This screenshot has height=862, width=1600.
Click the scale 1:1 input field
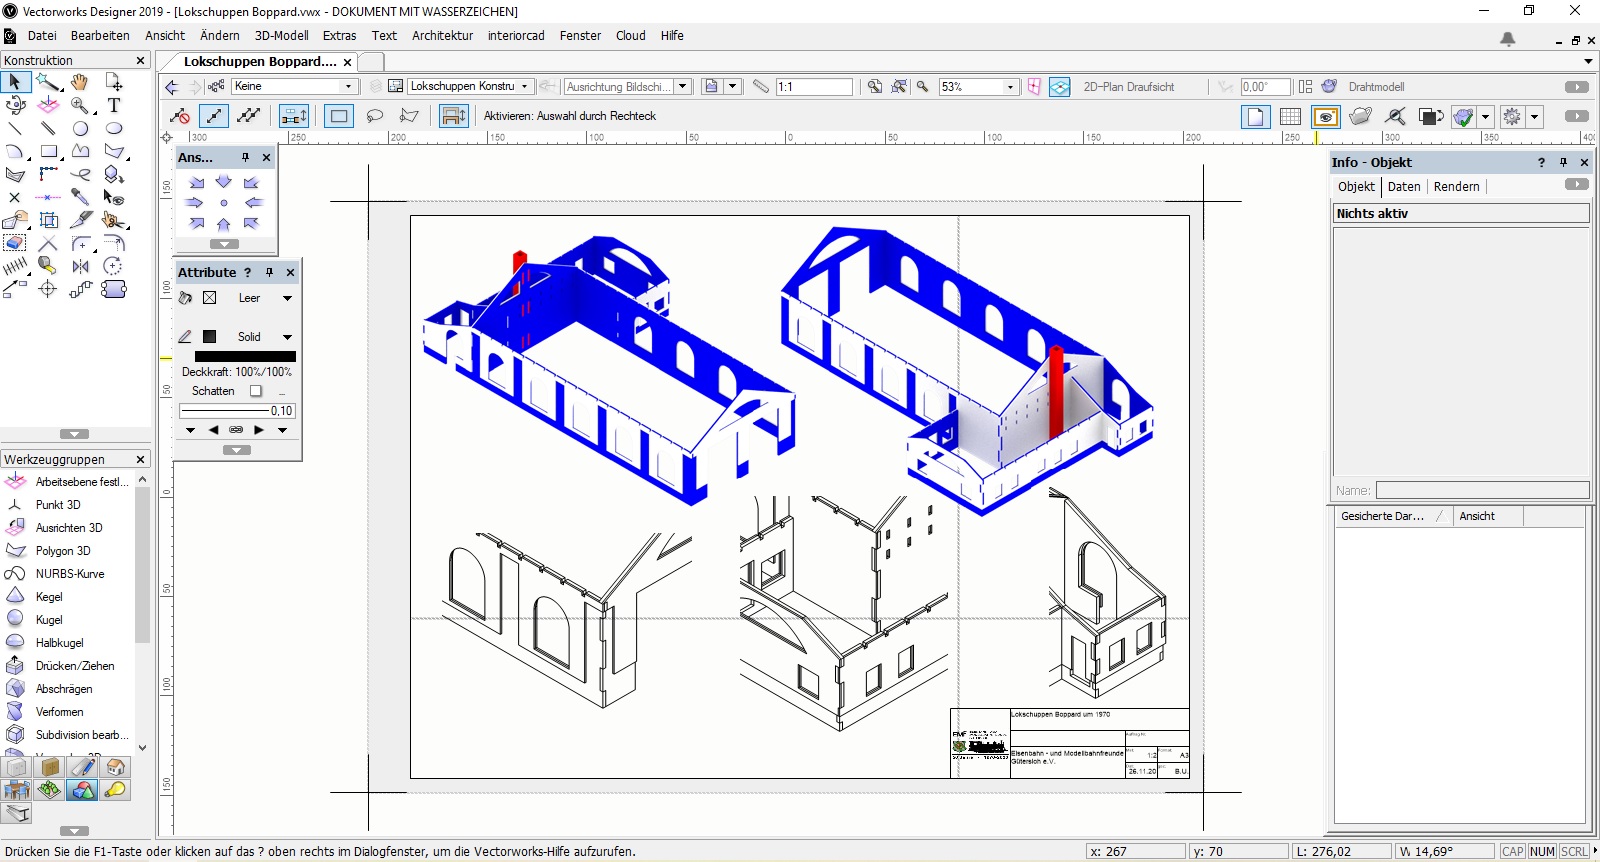pyautogui.click(x=814, y=87)
